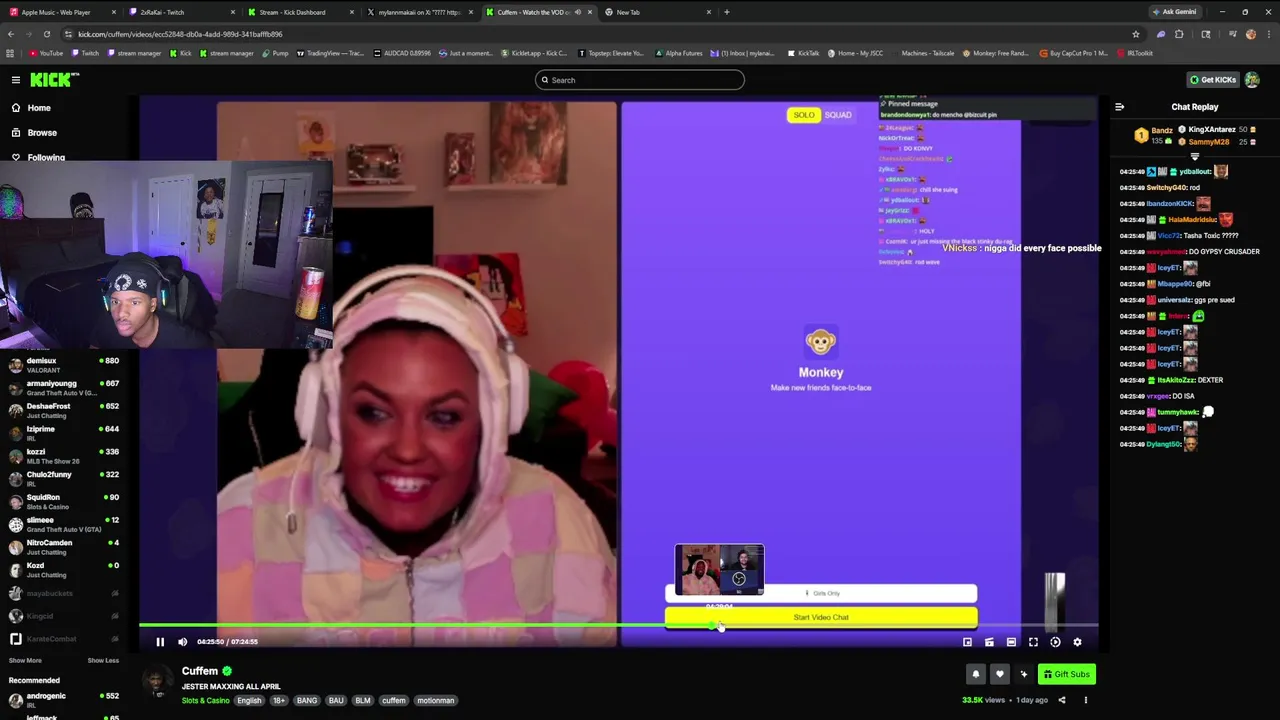This screenshot has height=720, width=1280.
Task: Toggle theater mode in the player
Action: tap(1011, 642)
